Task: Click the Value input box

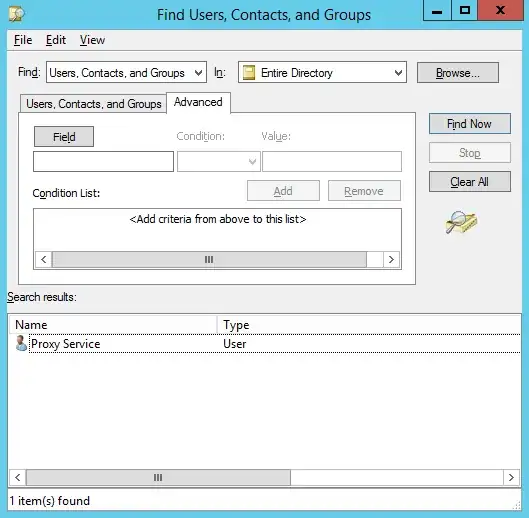Action: 332,162
